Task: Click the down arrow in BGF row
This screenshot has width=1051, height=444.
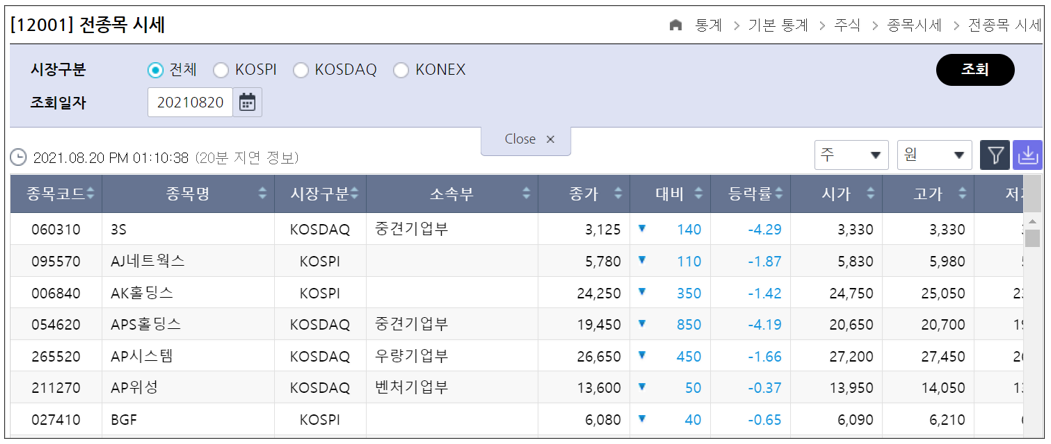Action: coord(642,419)
